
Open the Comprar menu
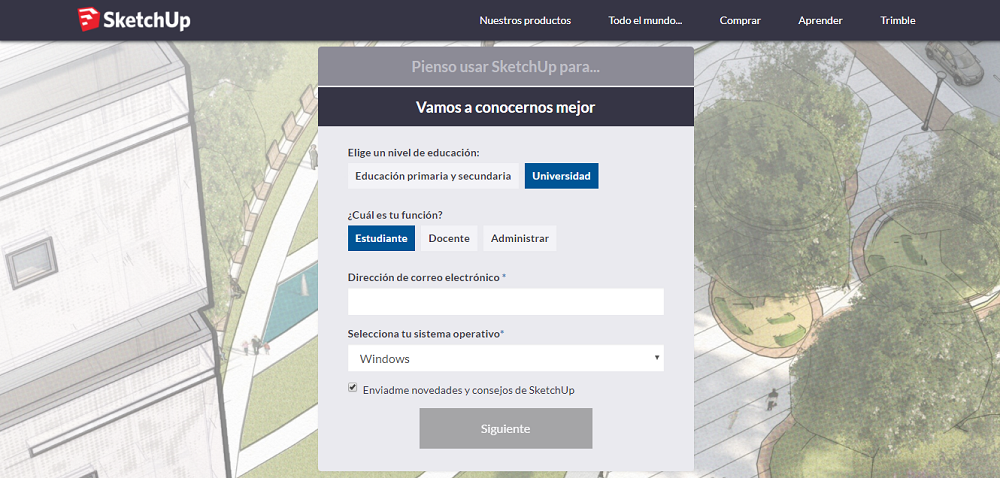click(x=740, y=20)
